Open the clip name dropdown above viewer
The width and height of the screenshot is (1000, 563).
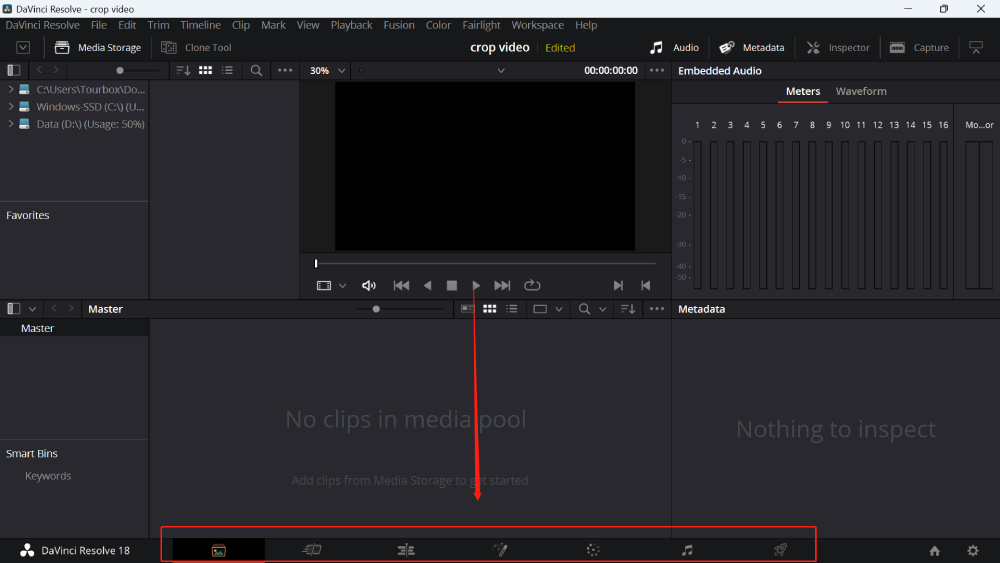click(x=501, y=71)
